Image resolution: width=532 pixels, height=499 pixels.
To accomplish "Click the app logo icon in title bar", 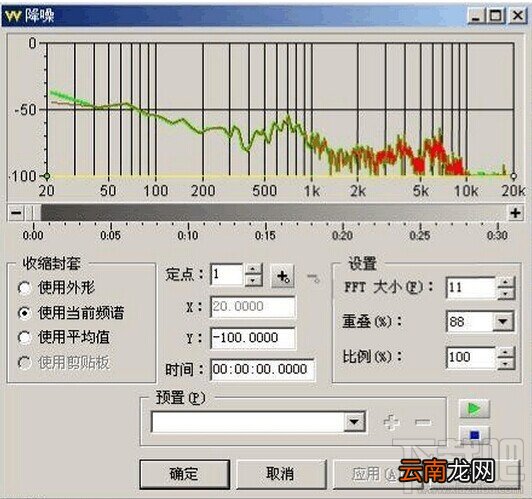I will tap(13, 15).
